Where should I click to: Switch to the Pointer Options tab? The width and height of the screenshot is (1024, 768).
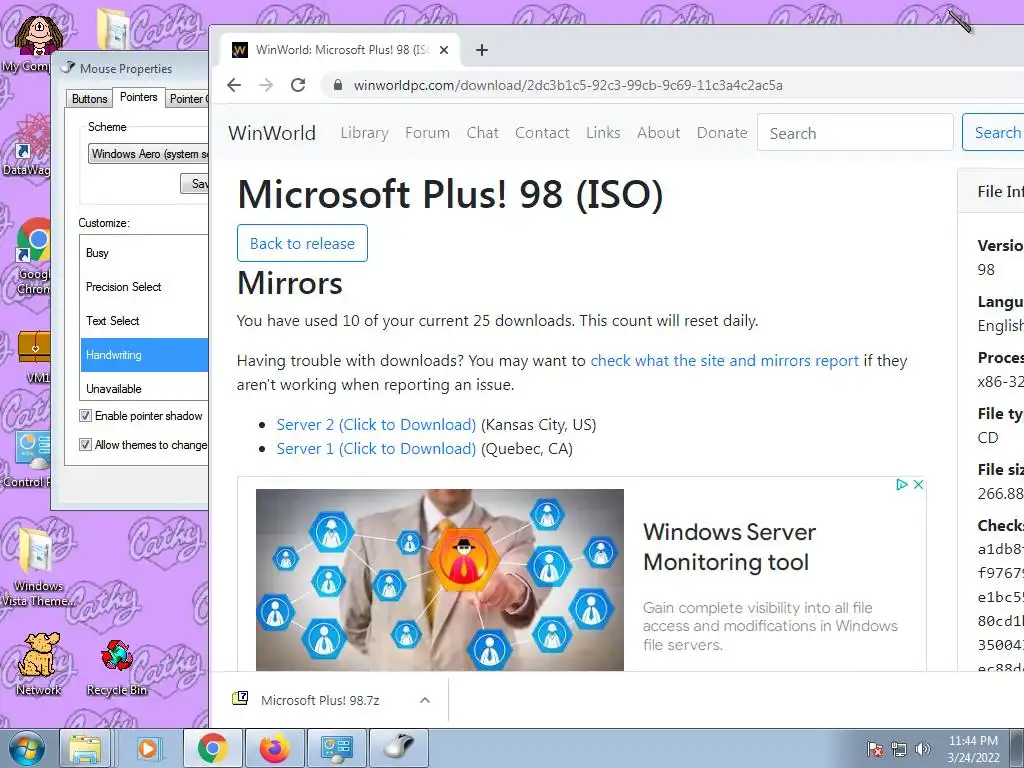pyautogui.click(x=187, y=99)
